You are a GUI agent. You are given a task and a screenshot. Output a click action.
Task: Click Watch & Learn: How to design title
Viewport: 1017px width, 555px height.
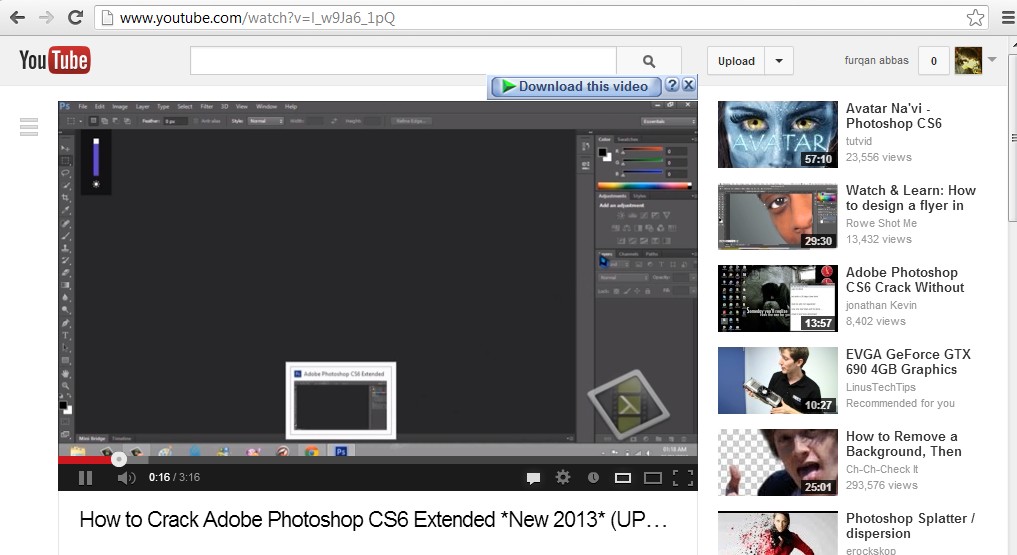(x=911, y=198)
